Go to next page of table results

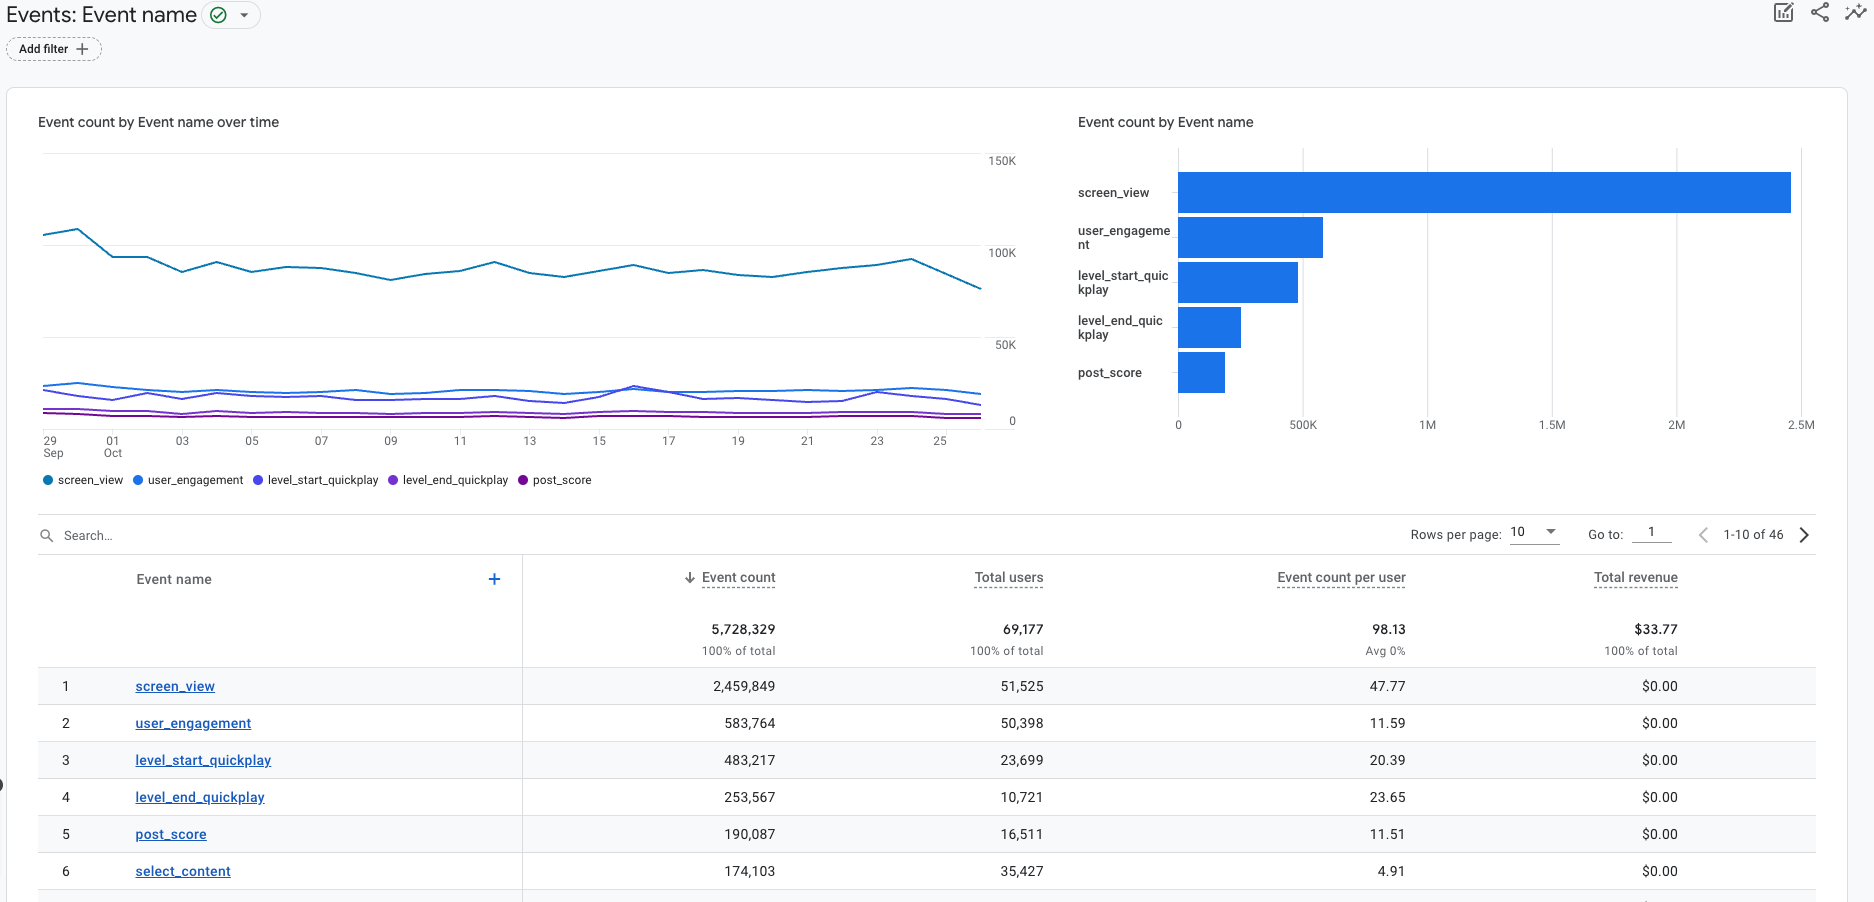(x=1804, y=535)
